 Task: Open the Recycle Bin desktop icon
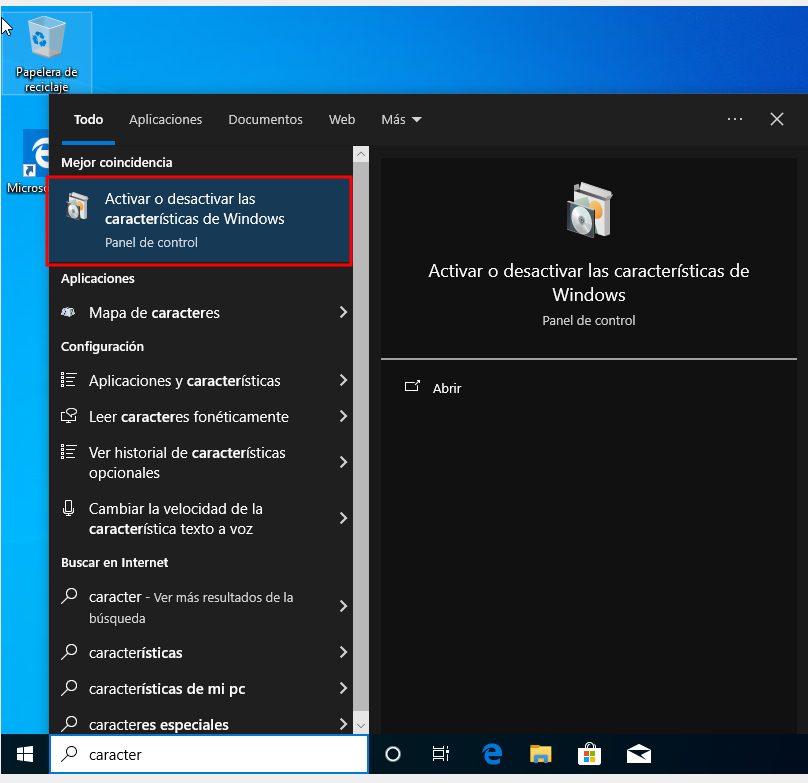click(x=46, y=52)
